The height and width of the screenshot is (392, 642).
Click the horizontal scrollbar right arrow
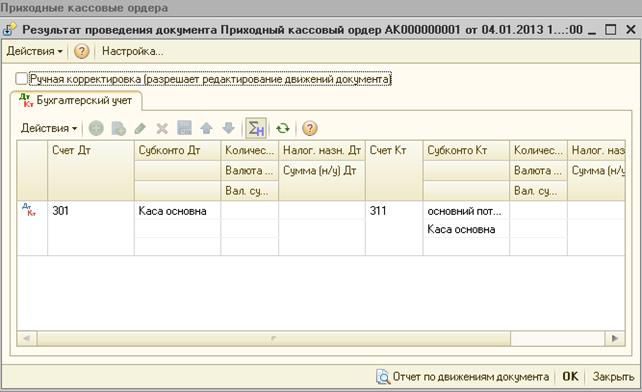(x=615, y=338)
